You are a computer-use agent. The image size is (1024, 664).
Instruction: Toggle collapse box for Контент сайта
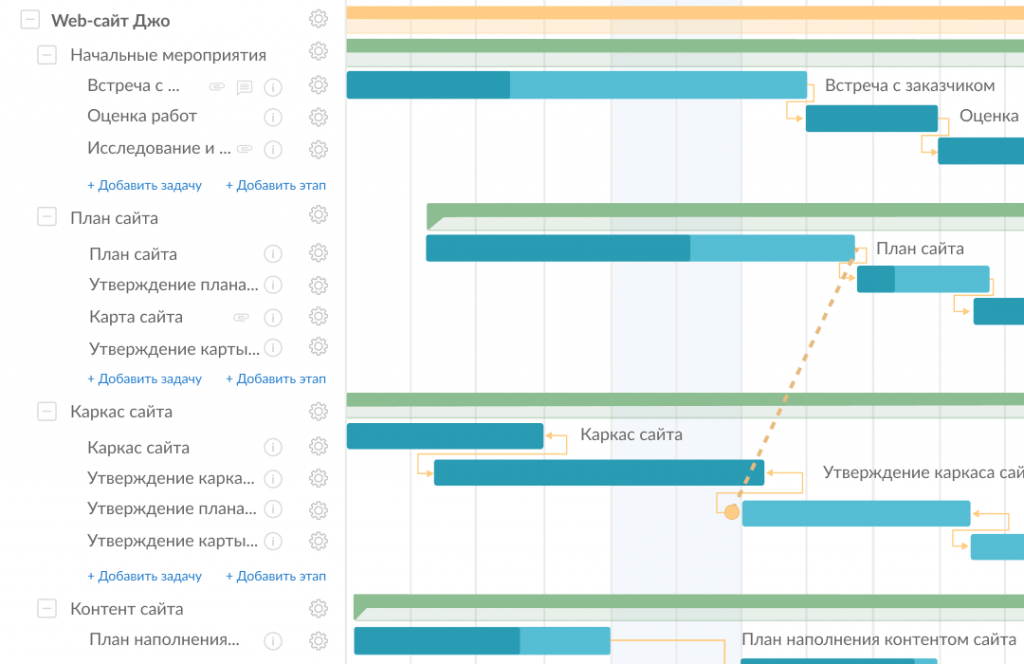(x=47, y=608)
